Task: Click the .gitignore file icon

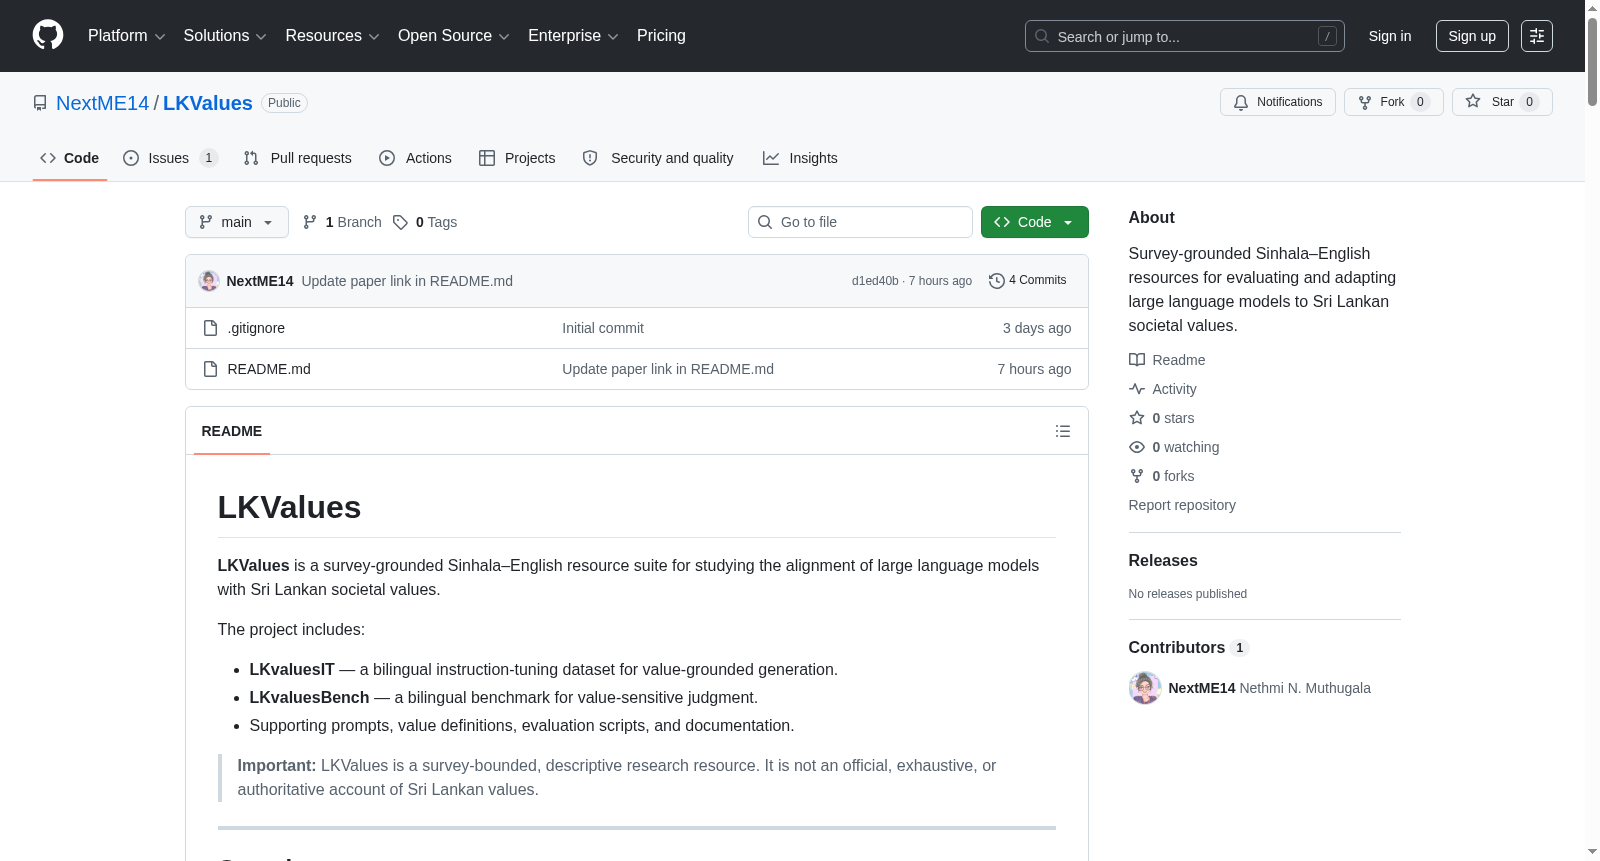Action: click(x=210, y=328)
